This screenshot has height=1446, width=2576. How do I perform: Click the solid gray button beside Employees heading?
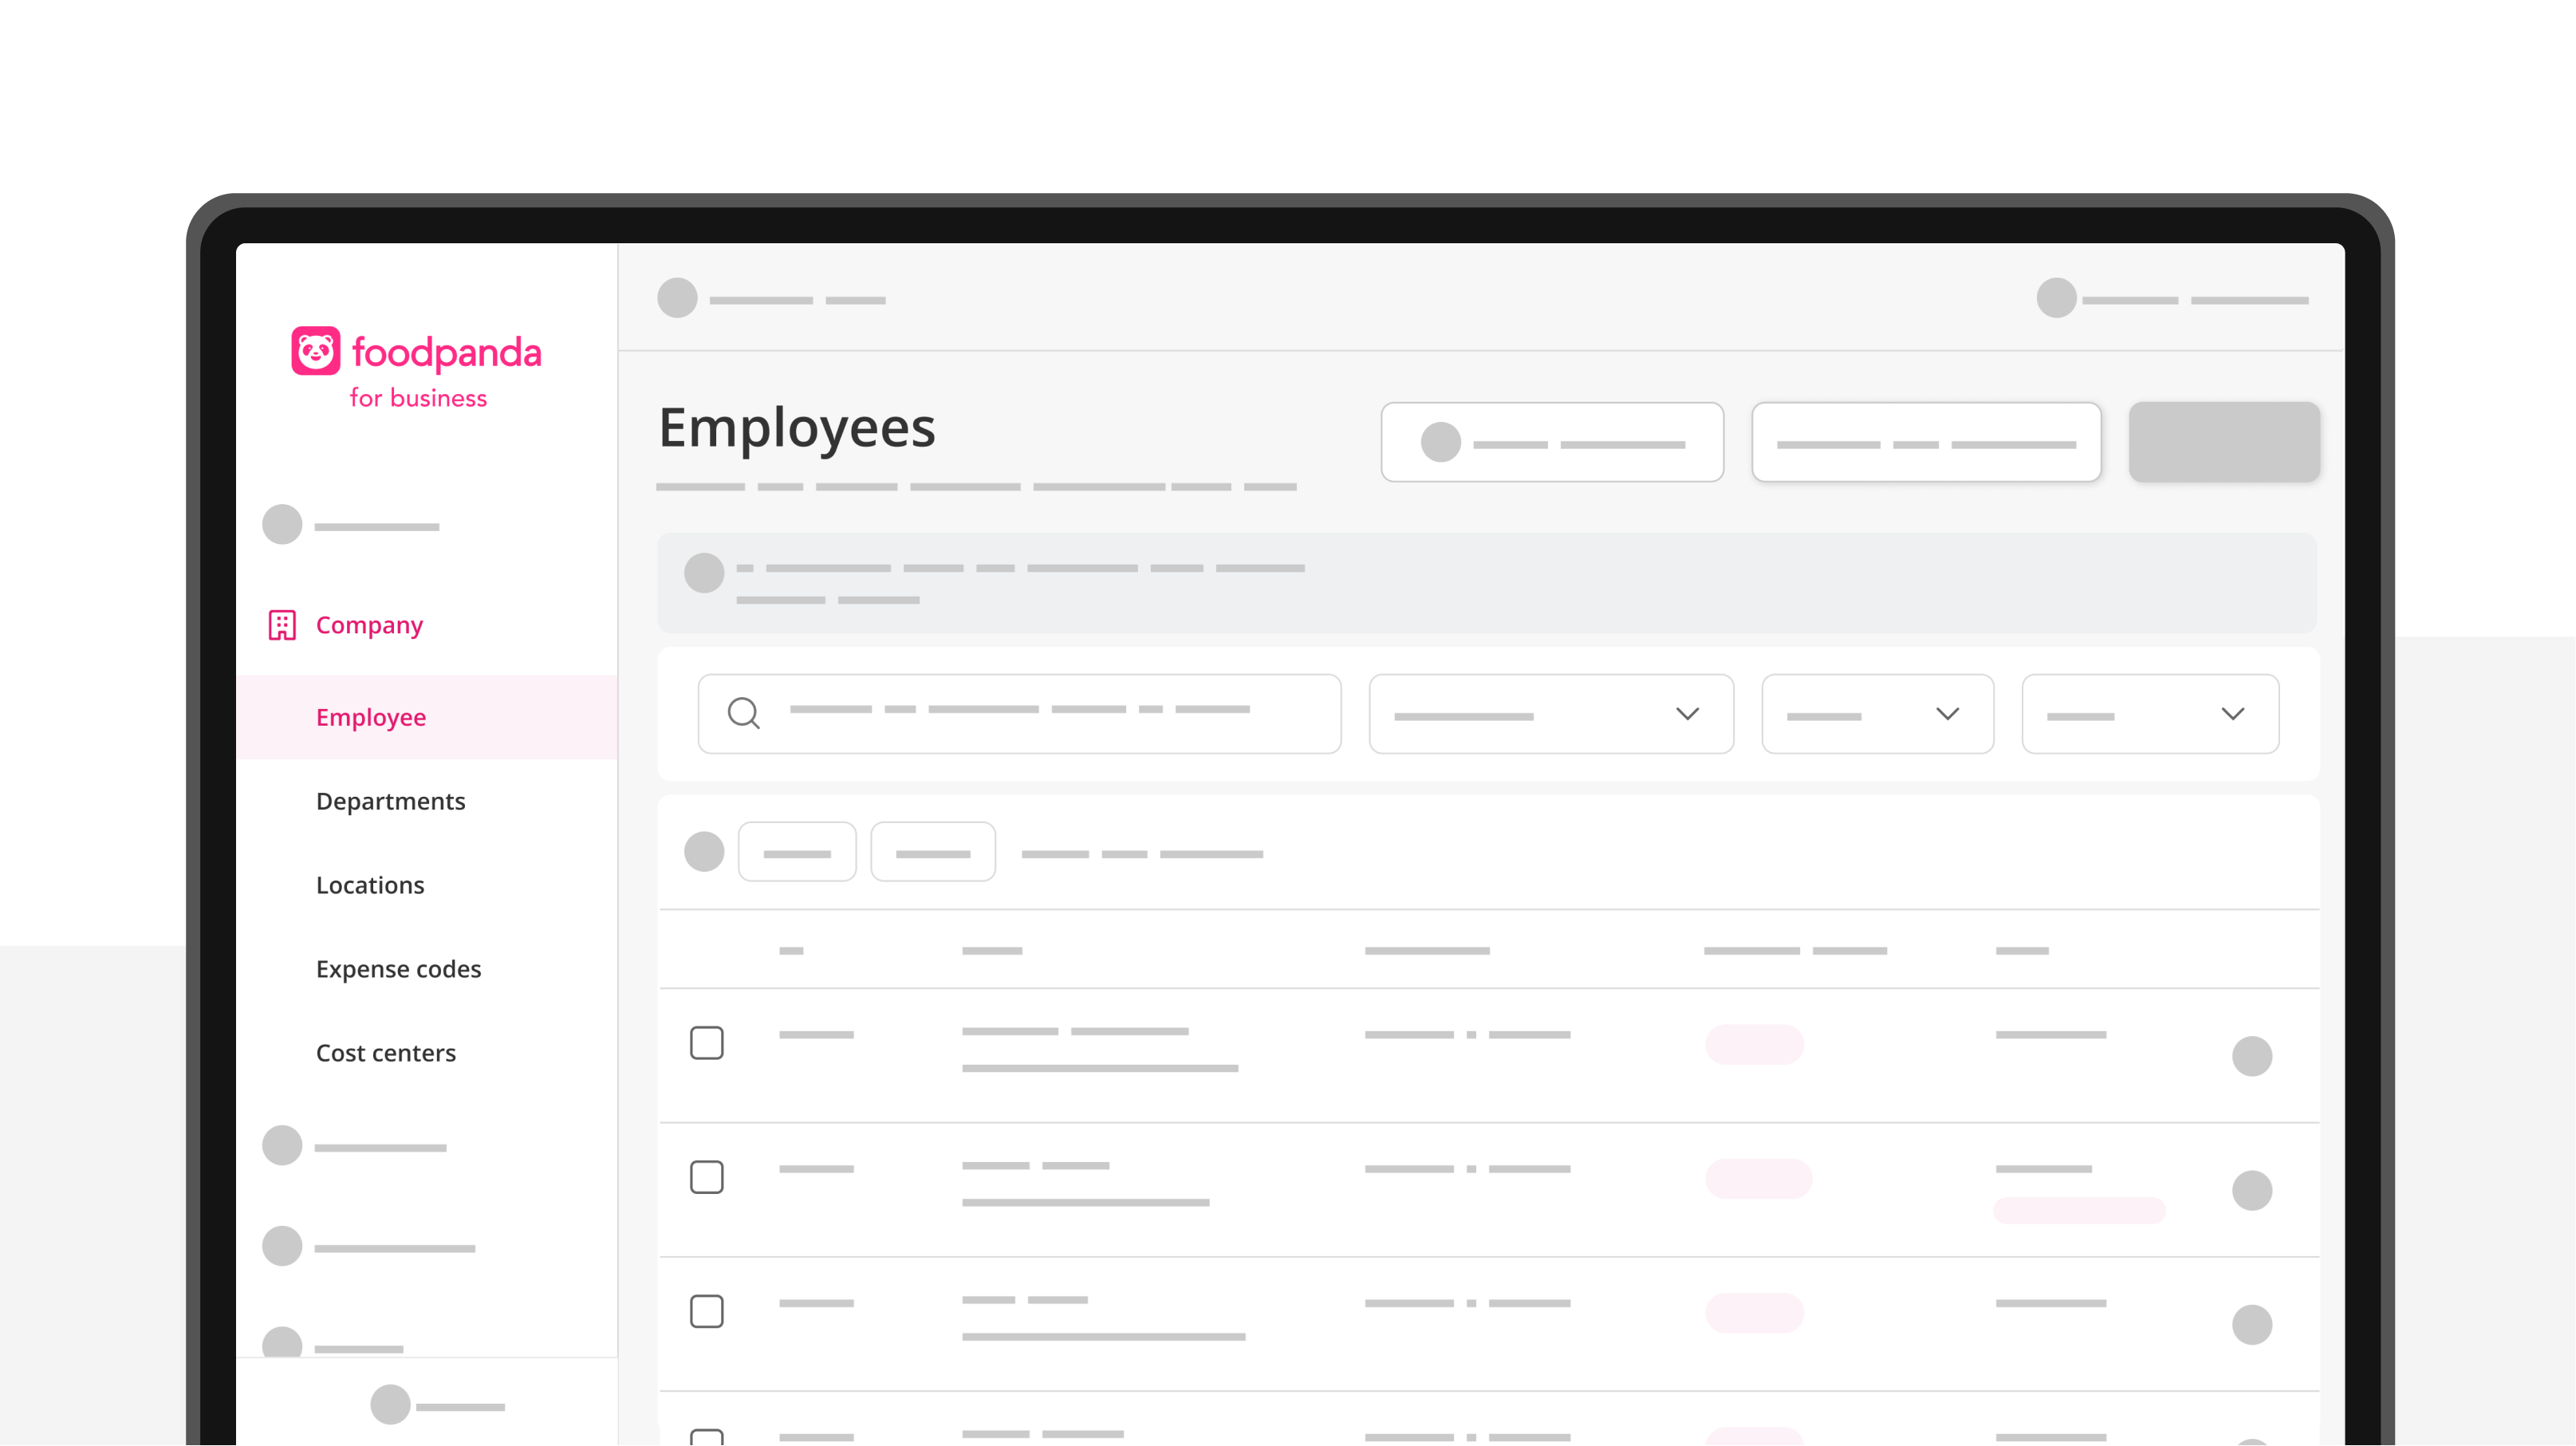tap(2224, 442)
